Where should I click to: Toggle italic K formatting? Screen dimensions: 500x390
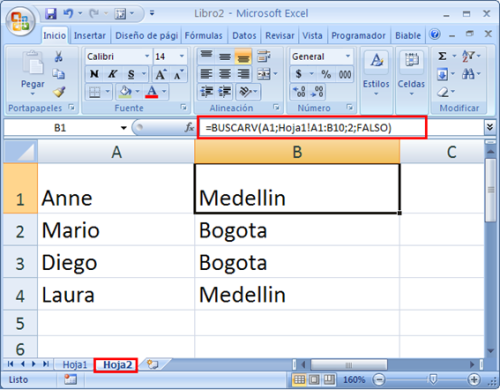[112, 74]
